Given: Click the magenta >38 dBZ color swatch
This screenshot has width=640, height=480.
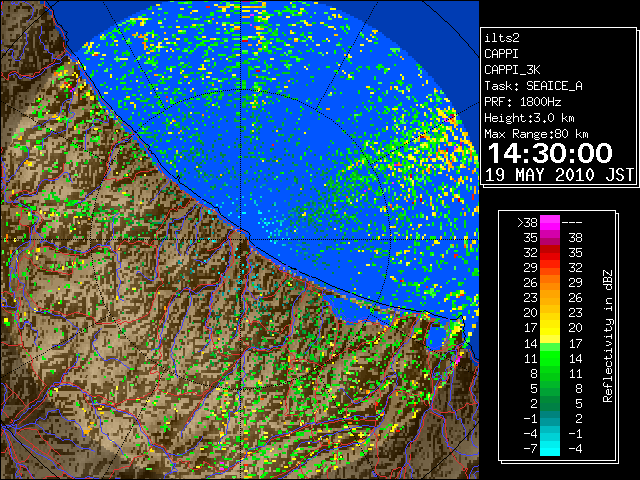Looking at the screenshot, I should (550, 222).
